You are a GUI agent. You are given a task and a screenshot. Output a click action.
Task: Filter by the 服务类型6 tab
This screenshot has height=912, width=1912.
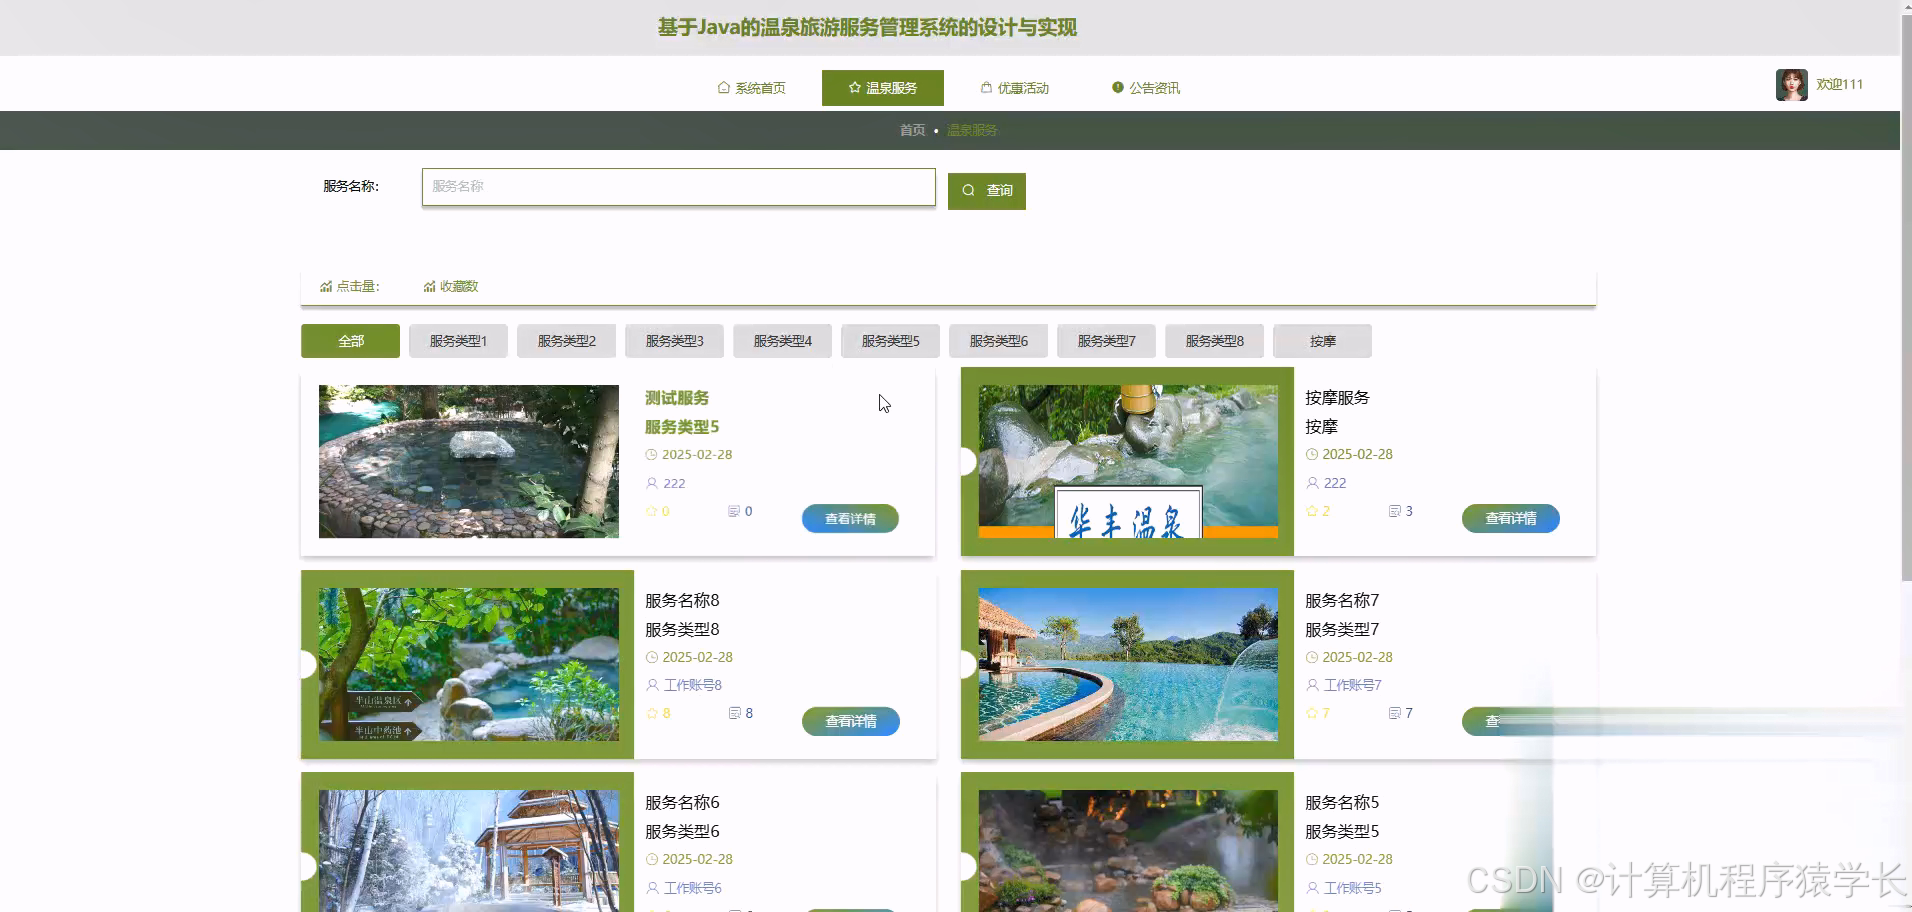998,341
